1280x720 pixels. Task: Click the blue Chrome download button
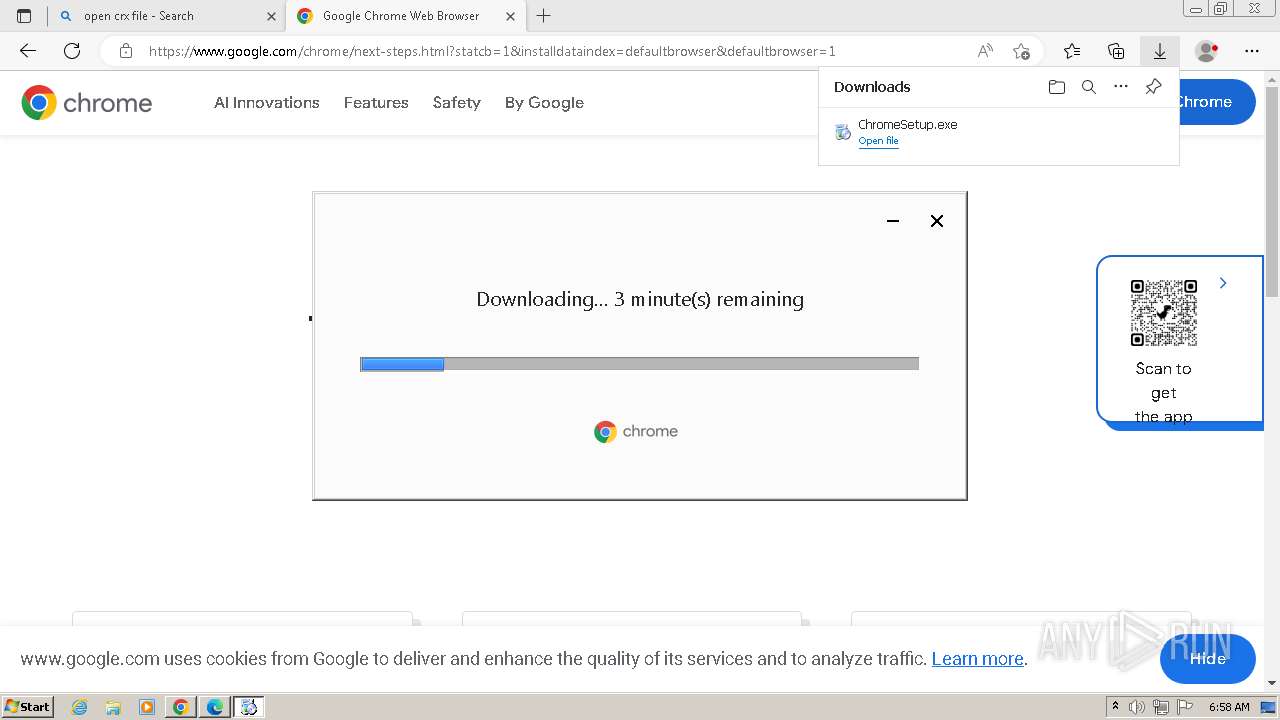(1217, 102)
